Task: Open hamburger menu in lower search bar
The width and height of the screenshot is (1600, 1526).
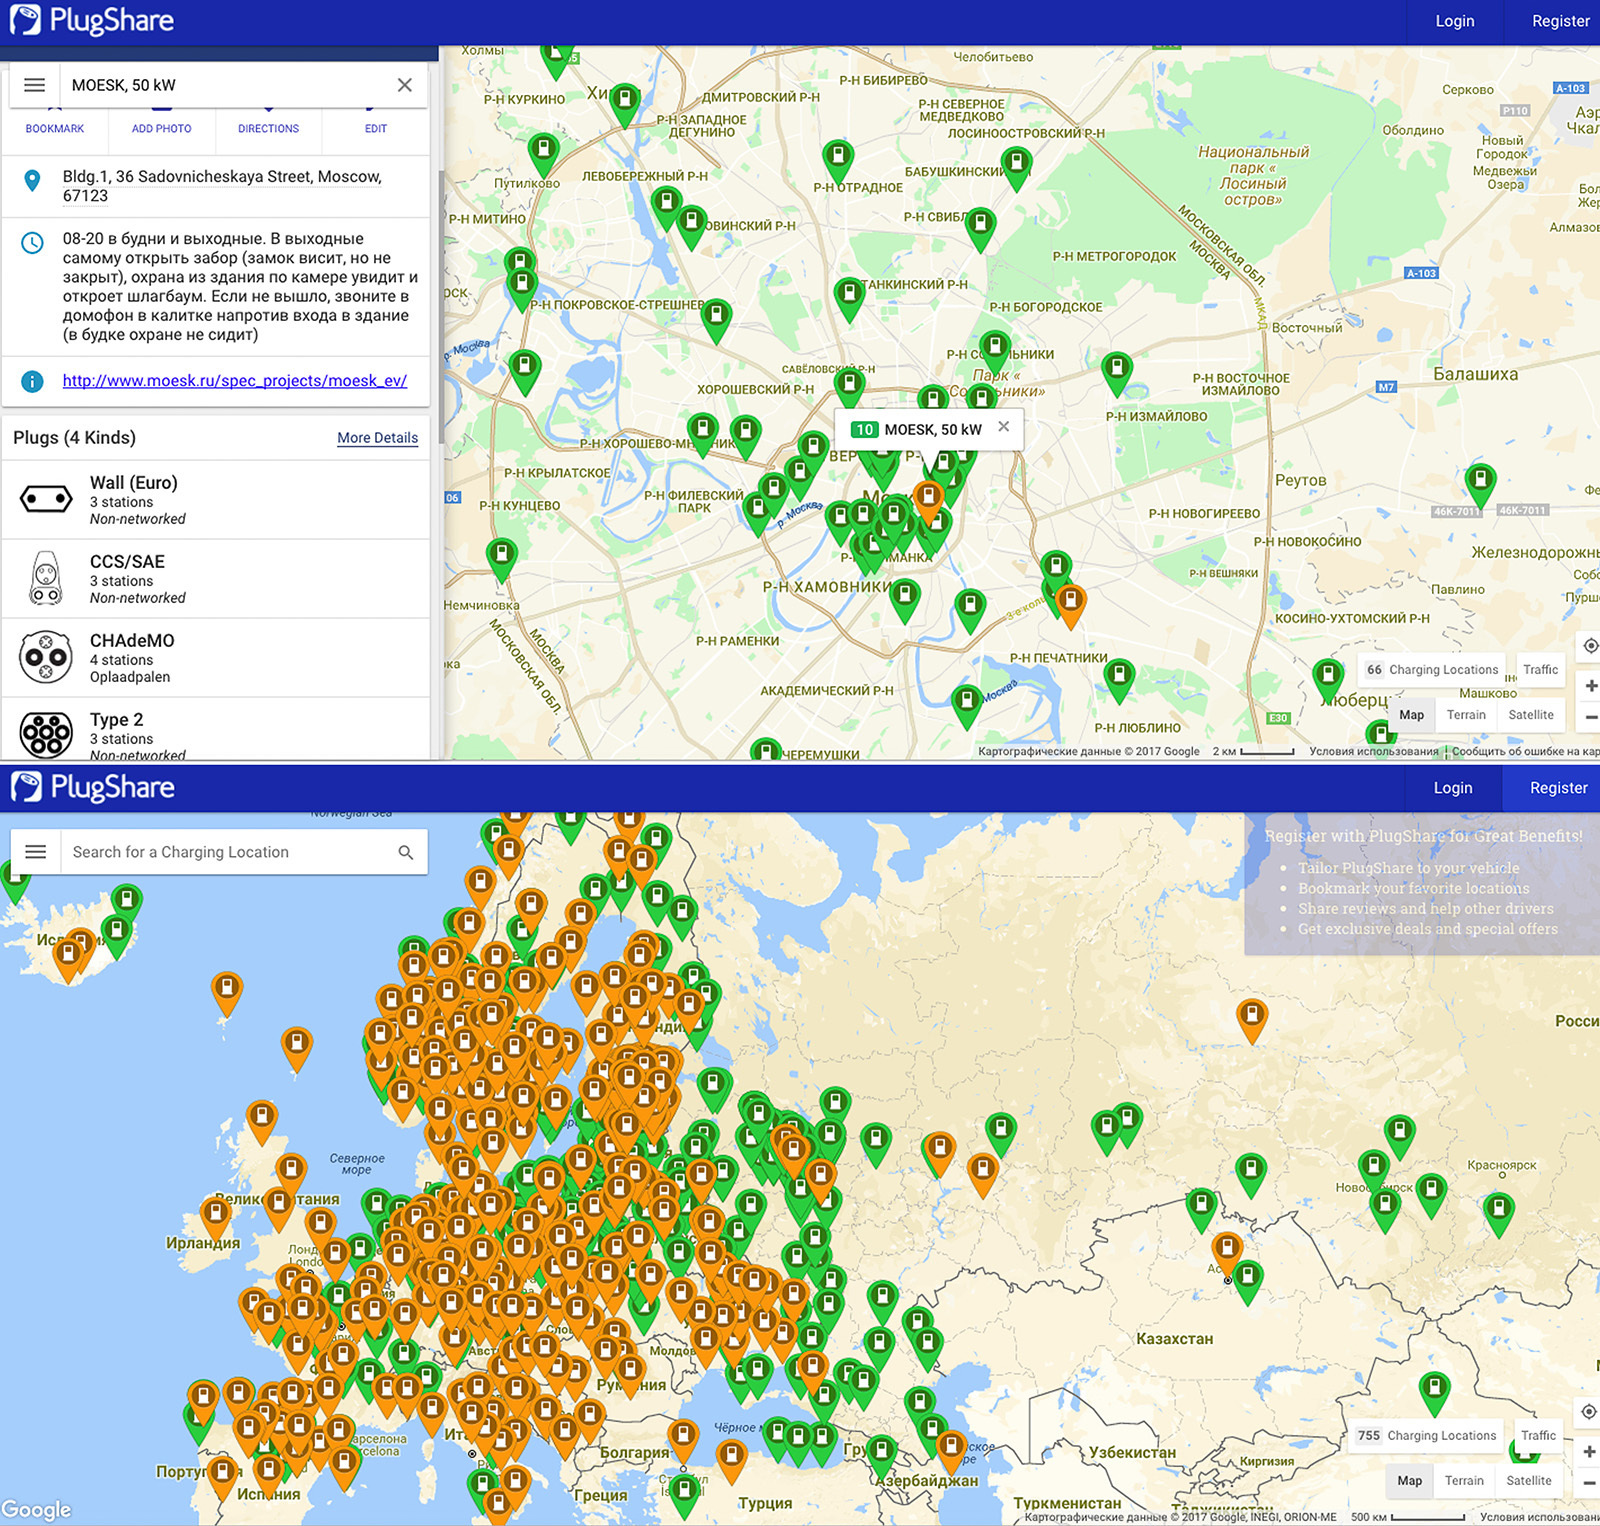Action: pos(36,852)
